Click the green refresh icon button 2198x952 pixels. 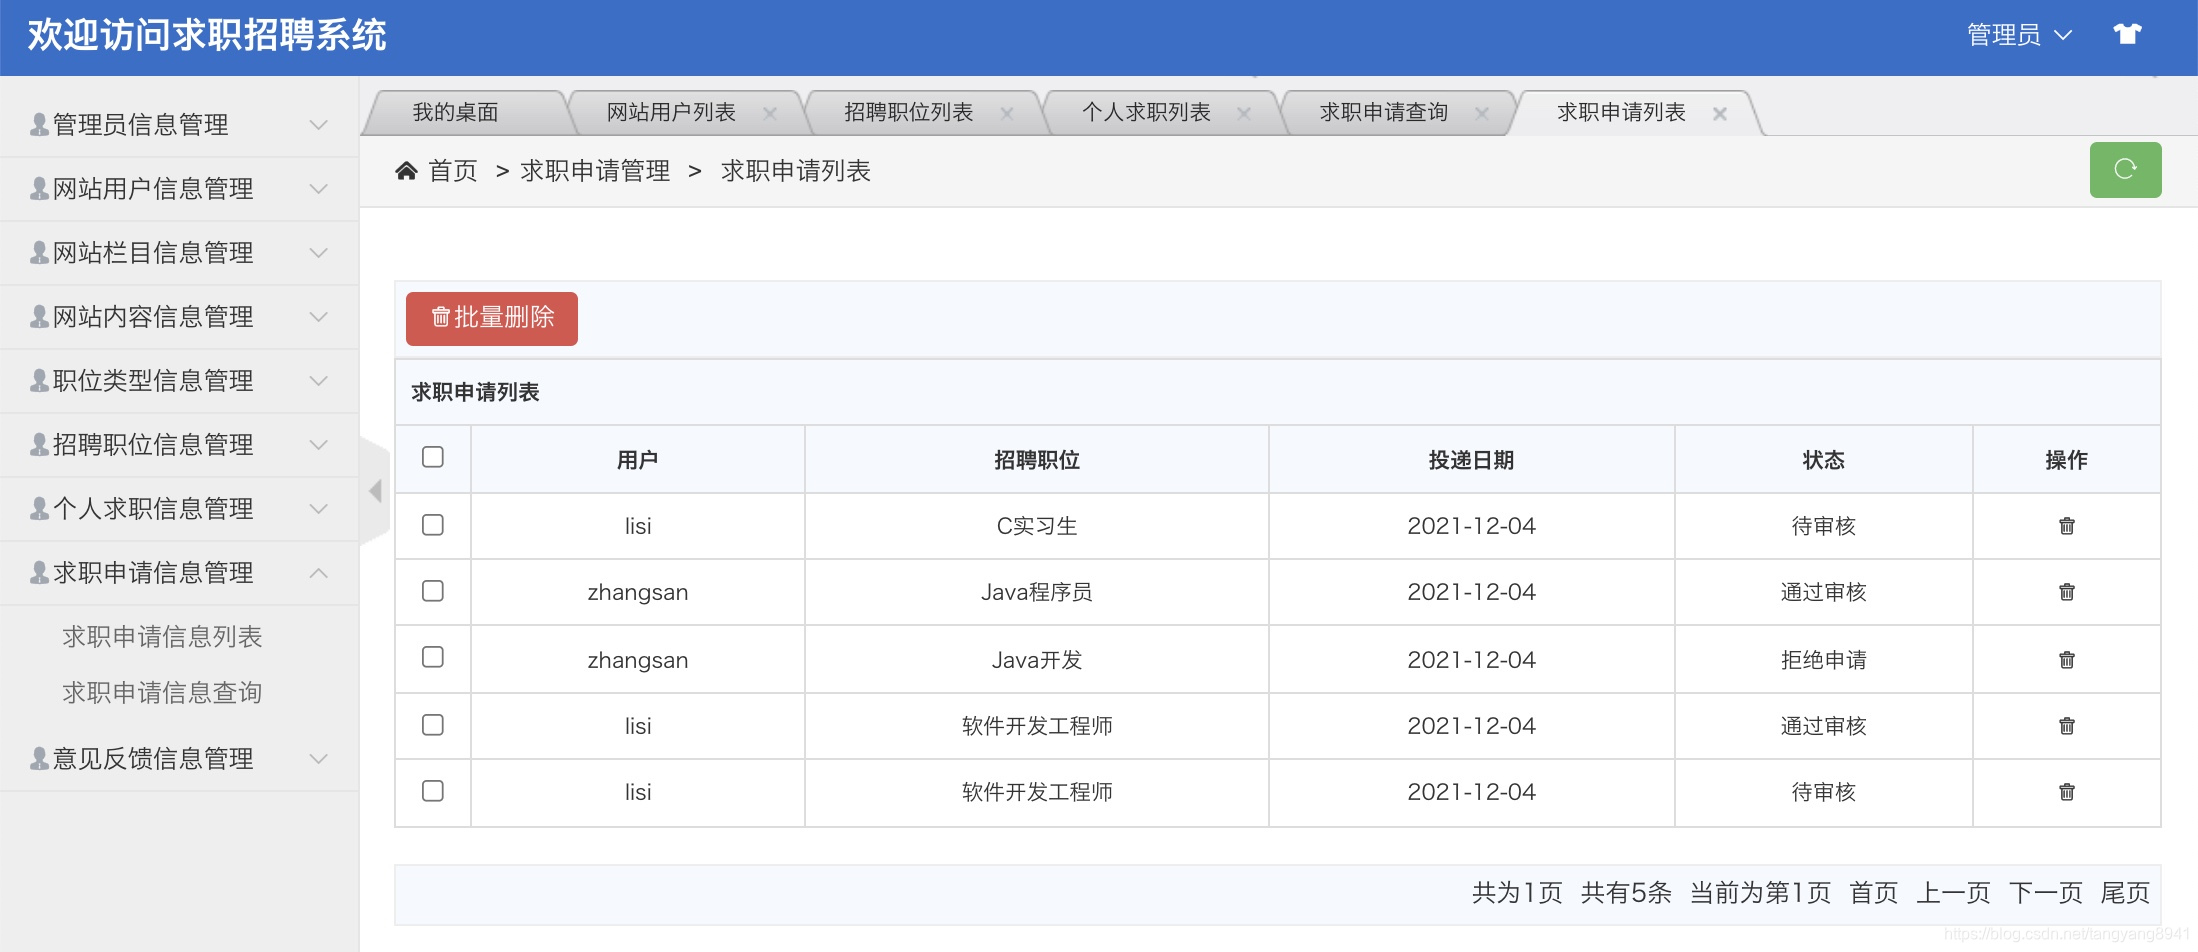pos(2125,170)
